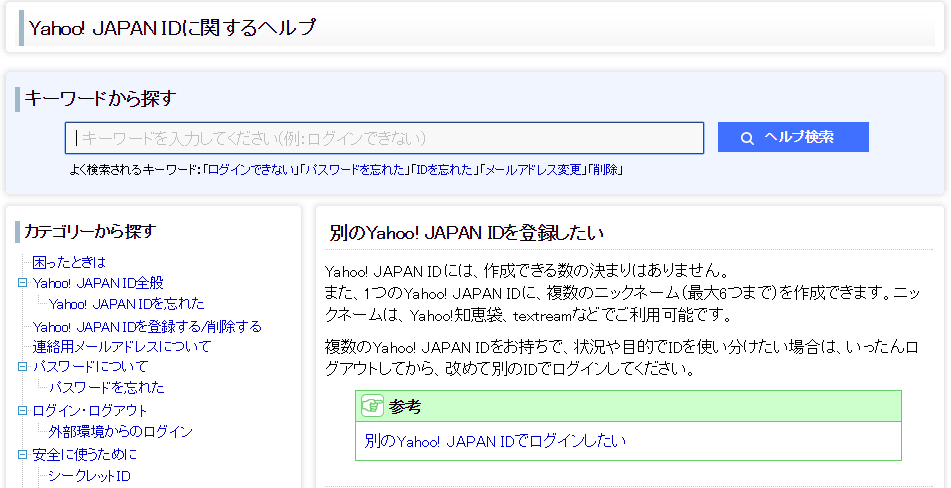Click the キーワードから探す heading
Image resolution: width=951 pixels, height=488 pixels.
[100, 98]
